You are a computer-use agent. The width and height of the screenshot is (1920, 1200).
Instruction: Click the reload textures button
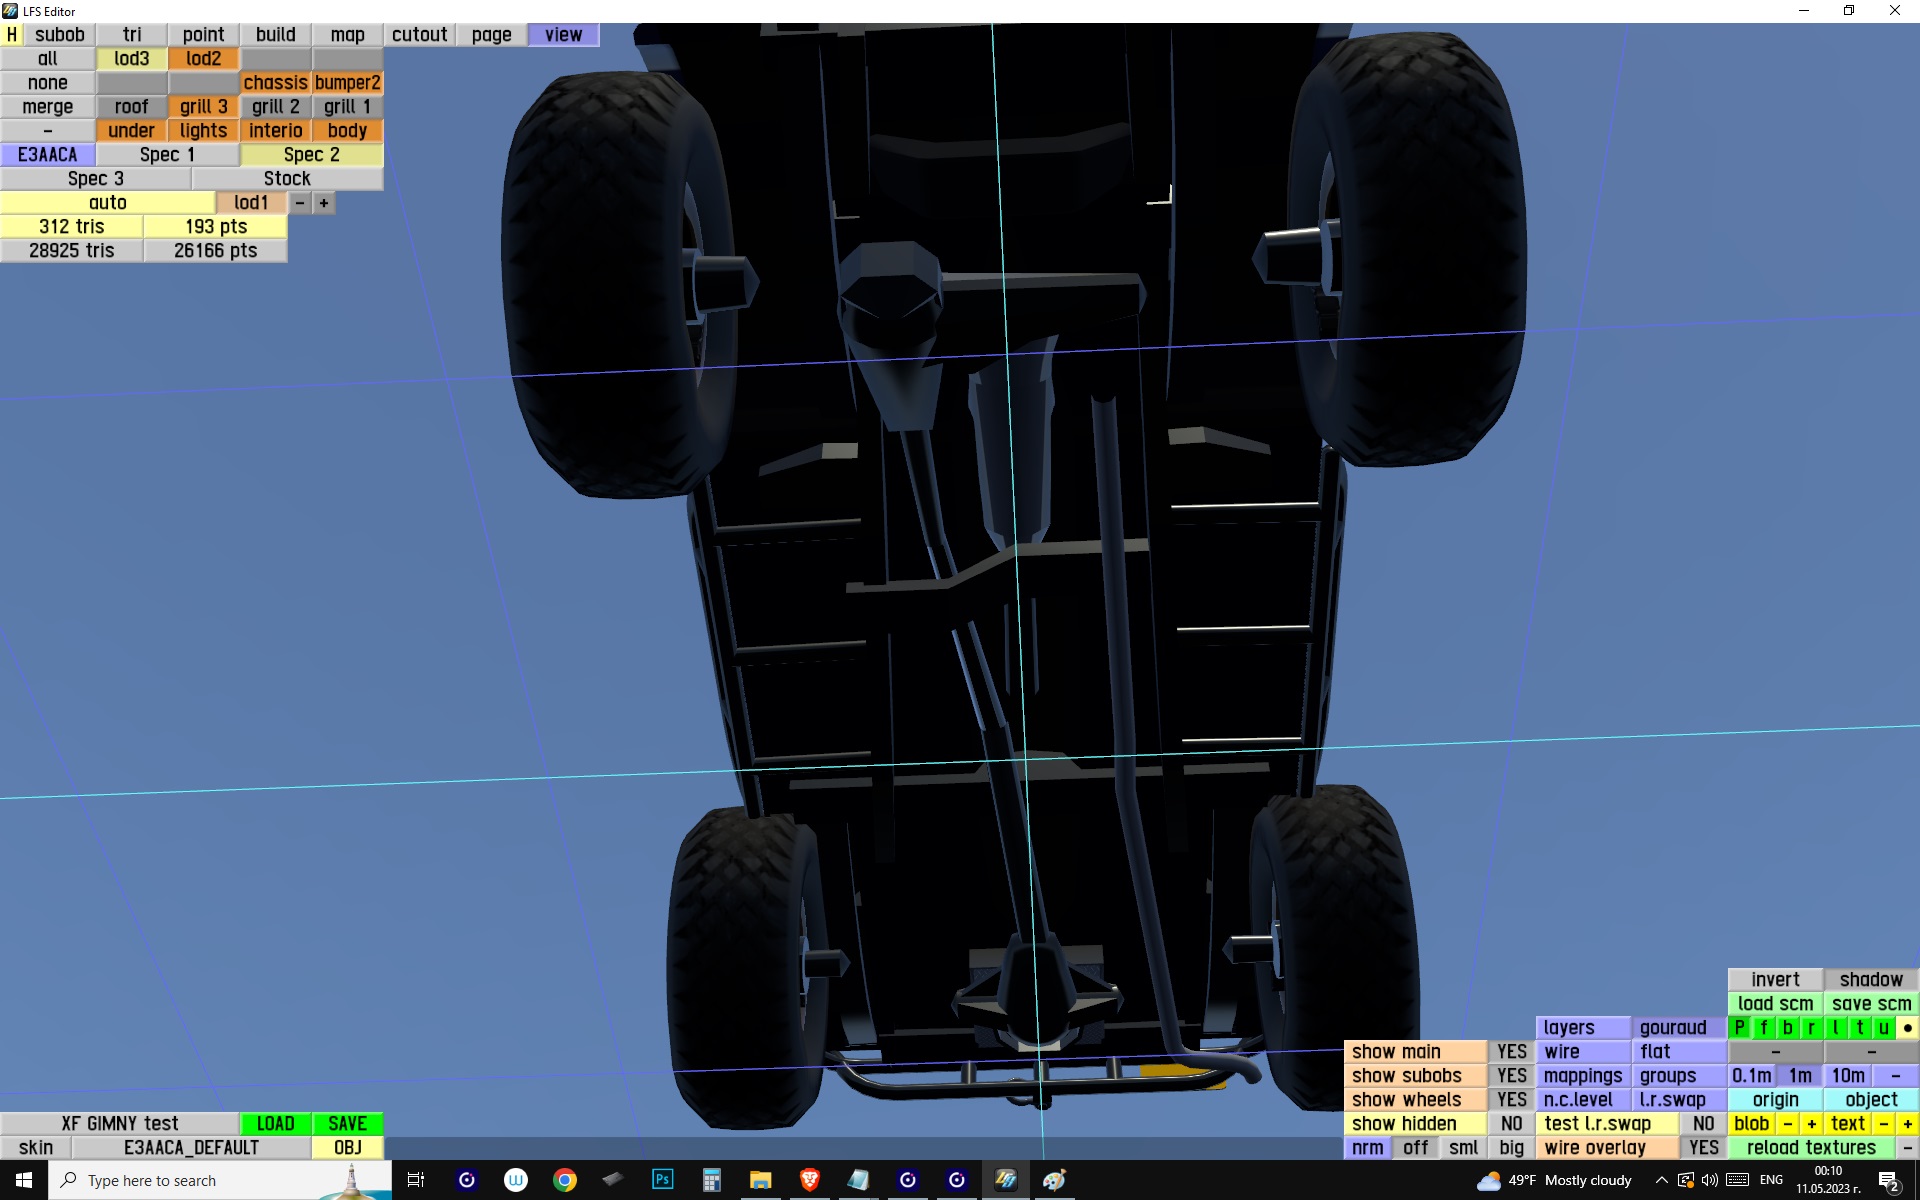pyautogui.click(x=1811, y=1147)
